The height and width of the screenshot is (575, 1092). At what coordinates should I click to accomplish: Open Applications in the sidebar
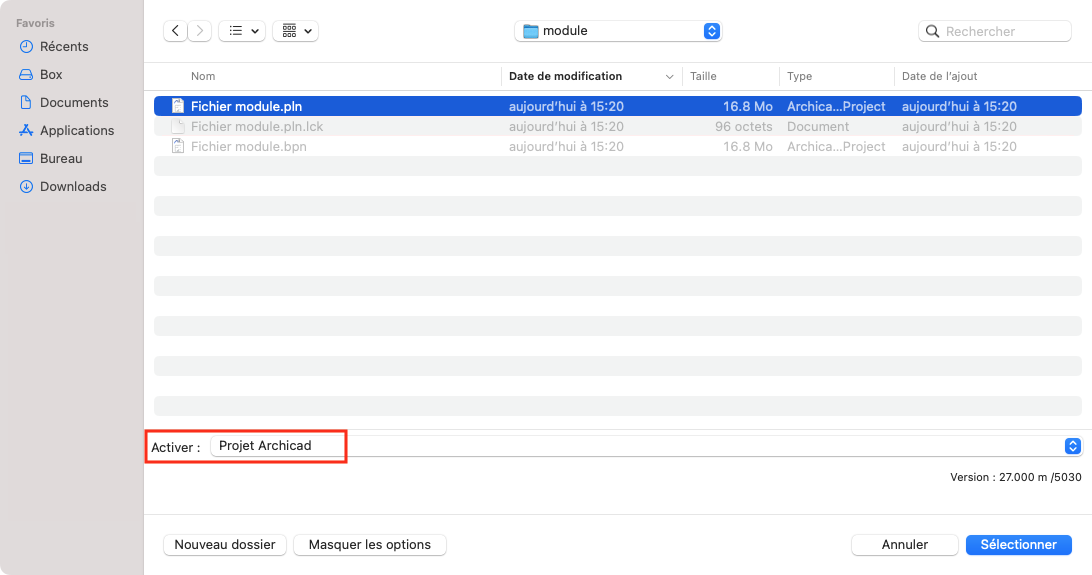click(77, 130)
